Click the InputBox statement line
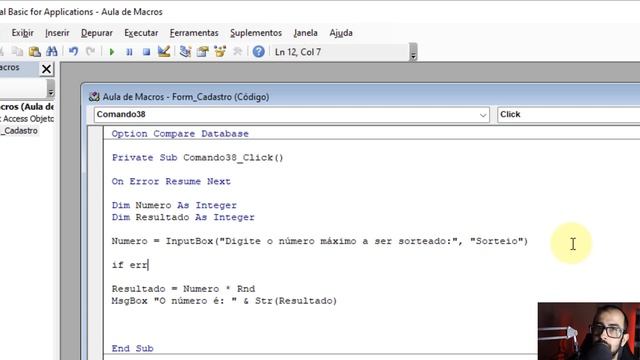This screenshot has width=640, height=360. coord(320,241)
